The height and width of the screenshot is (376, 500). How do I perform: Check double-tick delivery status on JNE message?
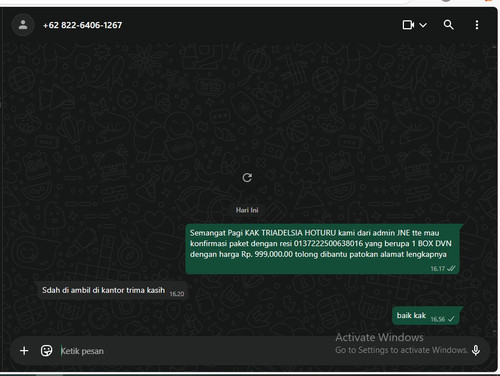click(x=451, y=268)
